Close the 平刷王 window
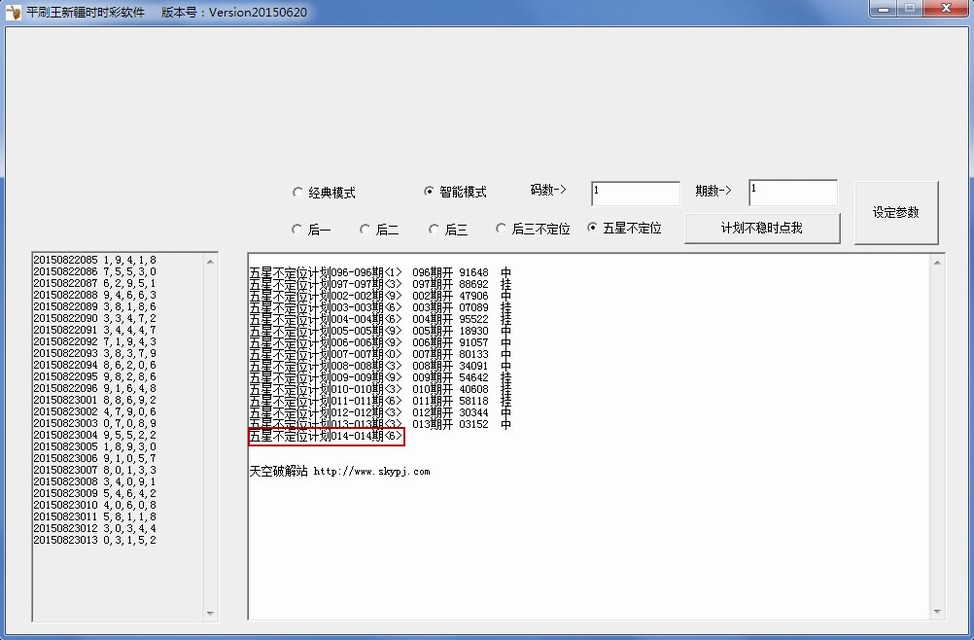The image size is (974, 640). 943,9
